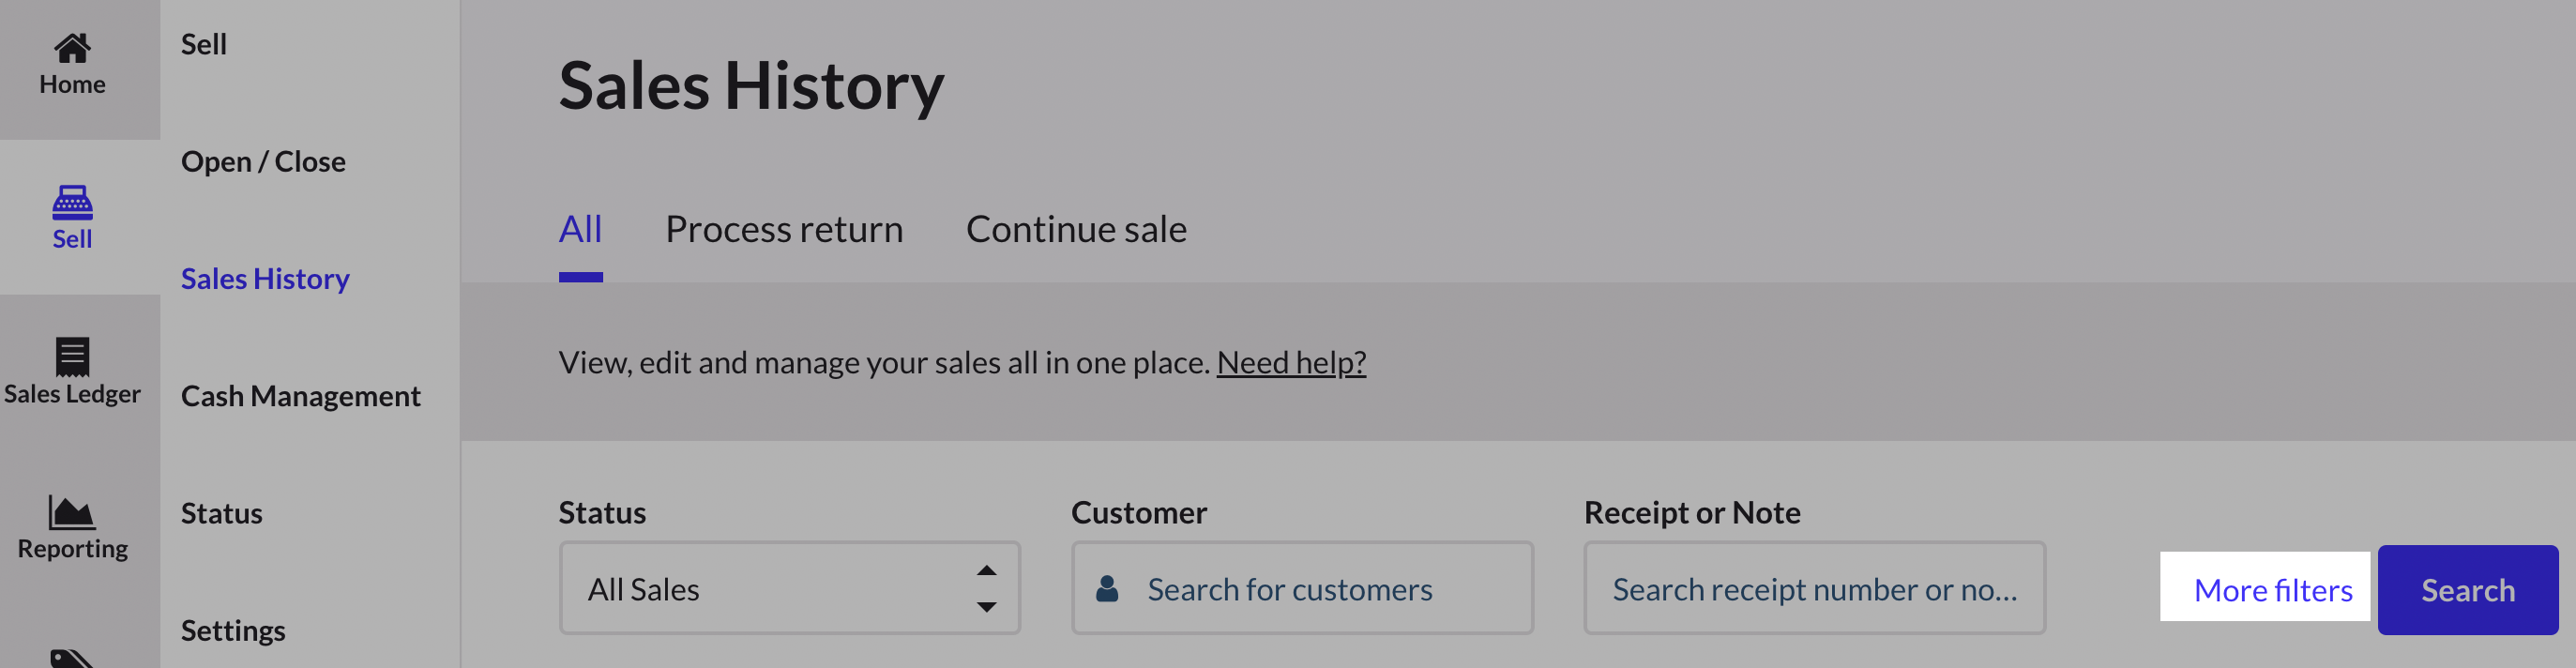Click the blue Search button
Image resolution: width=2576 pixels, height=668 pixels.
(2467, 590)
